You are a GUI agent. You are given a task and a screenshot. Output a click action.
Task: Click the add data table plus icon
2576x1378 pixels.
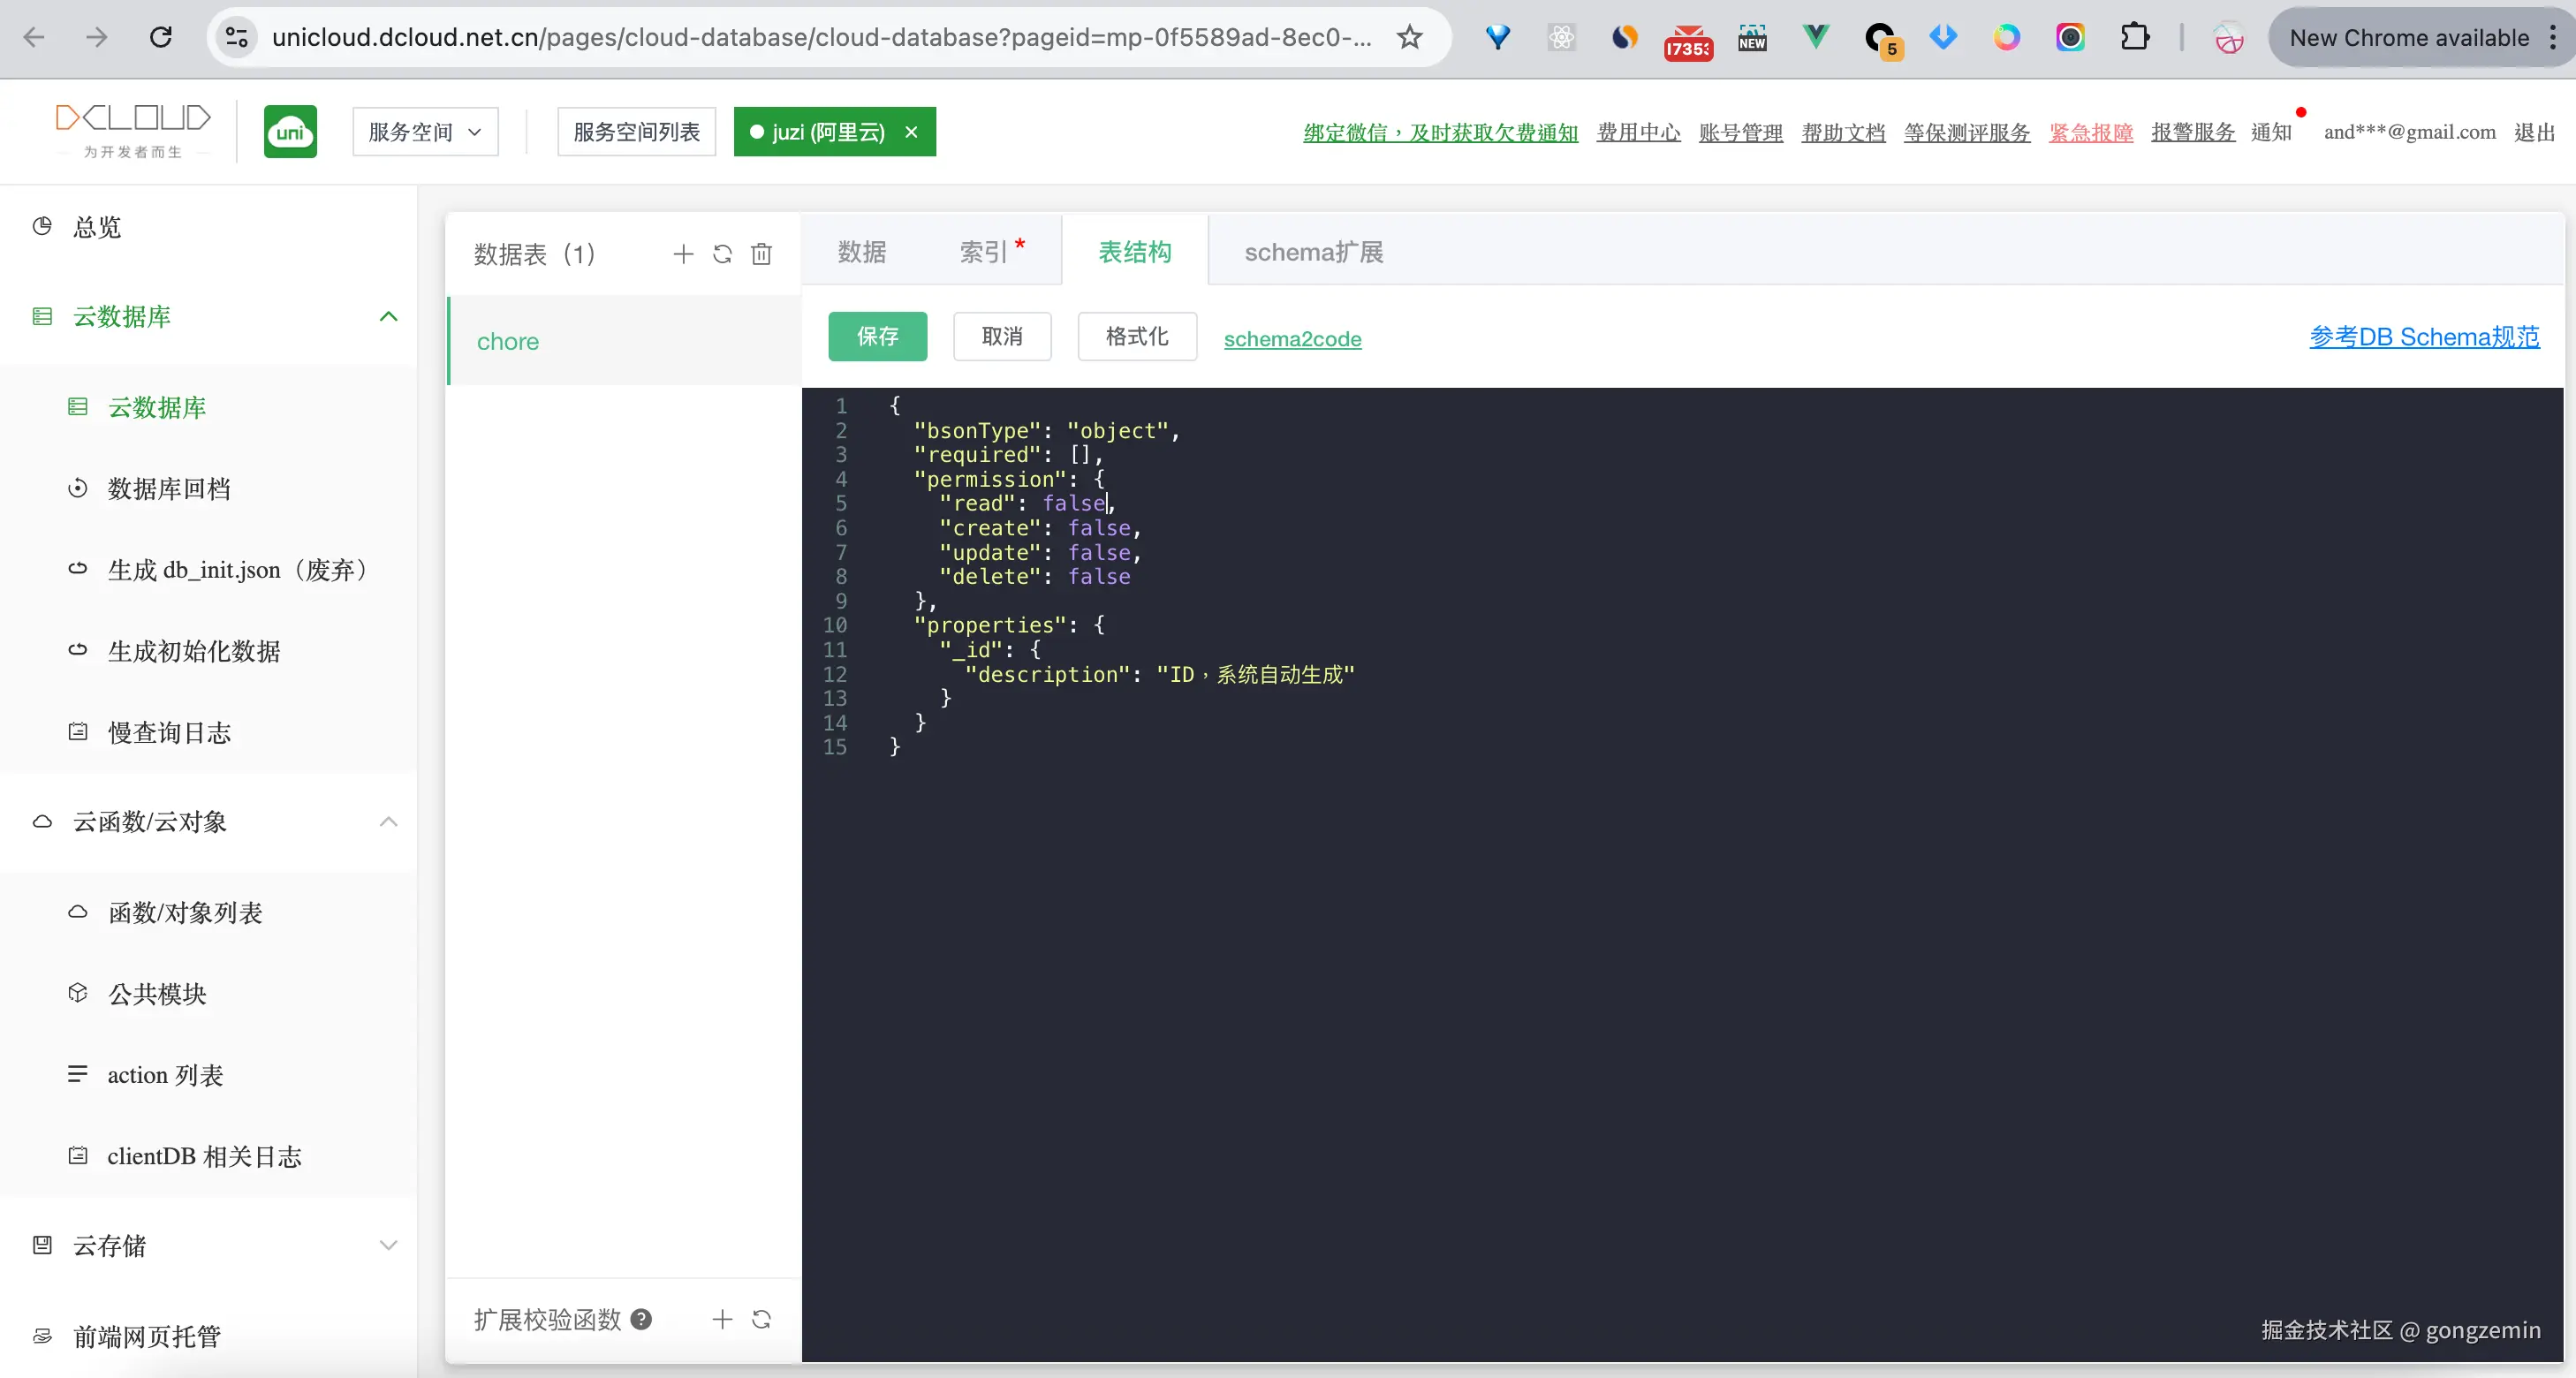683,254
